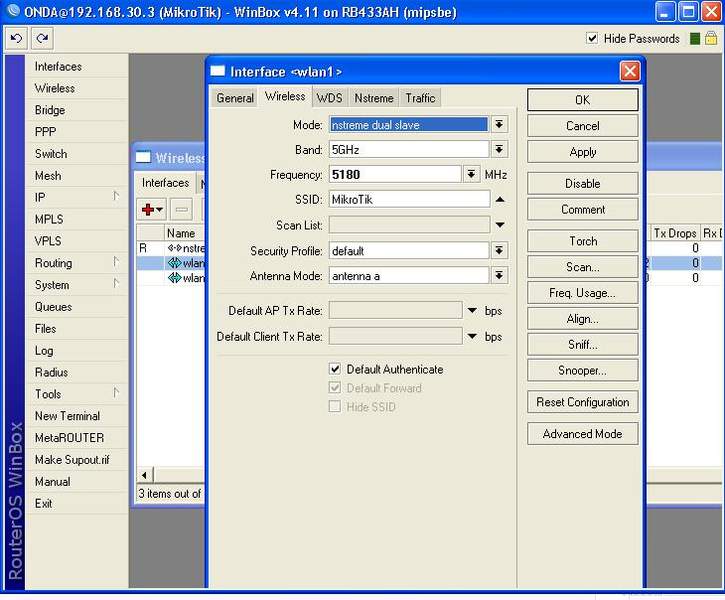This screenshot has width=725, height=600.
Task: Click the wlan icon in the last table row
Action: pyautogui.click(x=174, y=278)
